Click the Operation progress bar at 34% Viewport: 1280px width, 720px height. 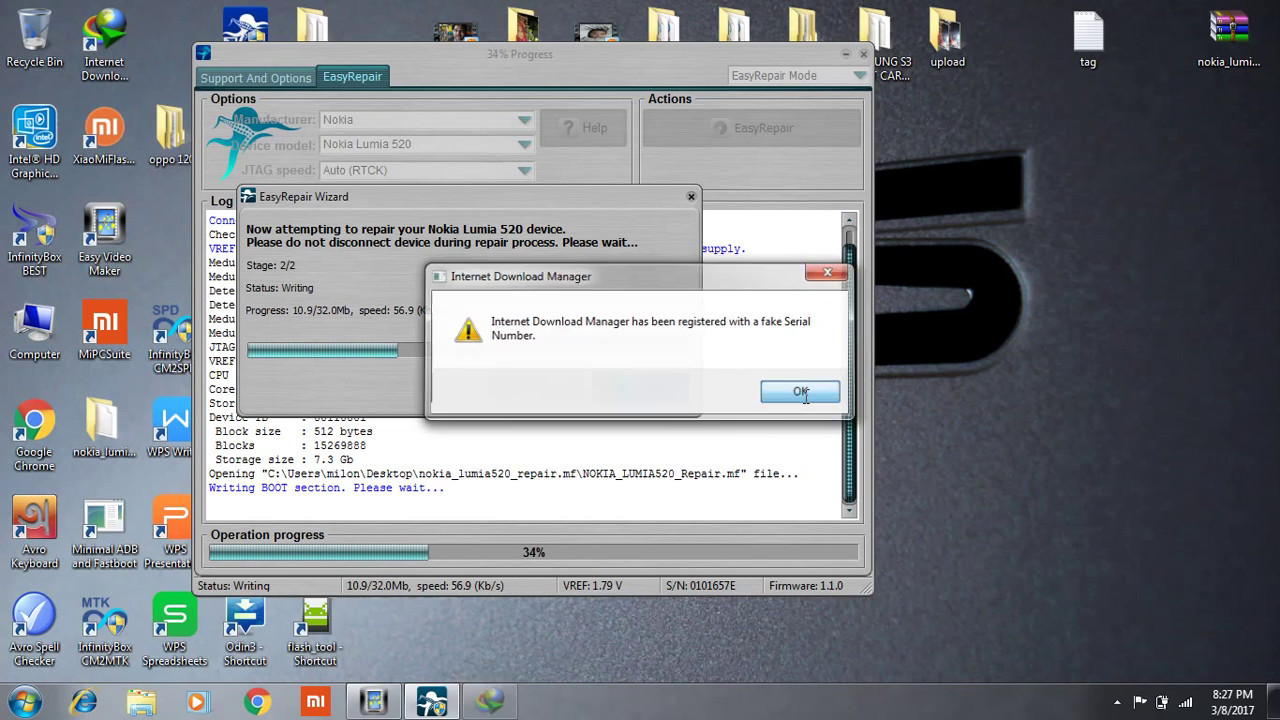533,552
